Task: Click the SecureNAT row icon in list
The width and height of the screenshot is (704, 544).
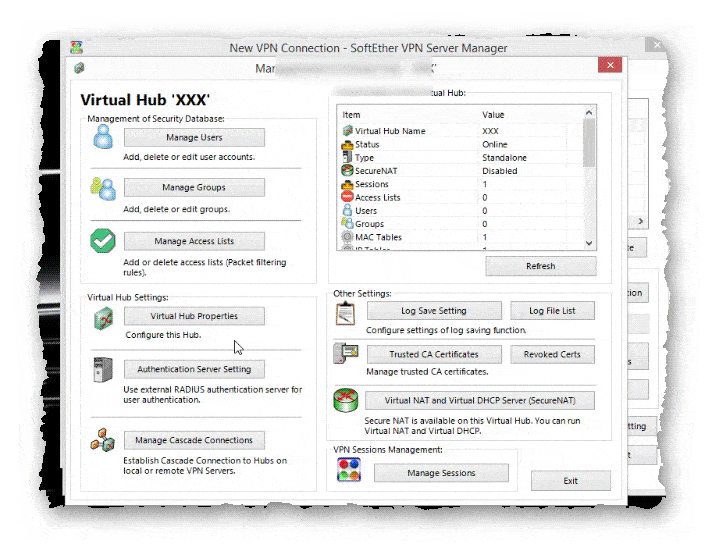Action: (348, 171)
